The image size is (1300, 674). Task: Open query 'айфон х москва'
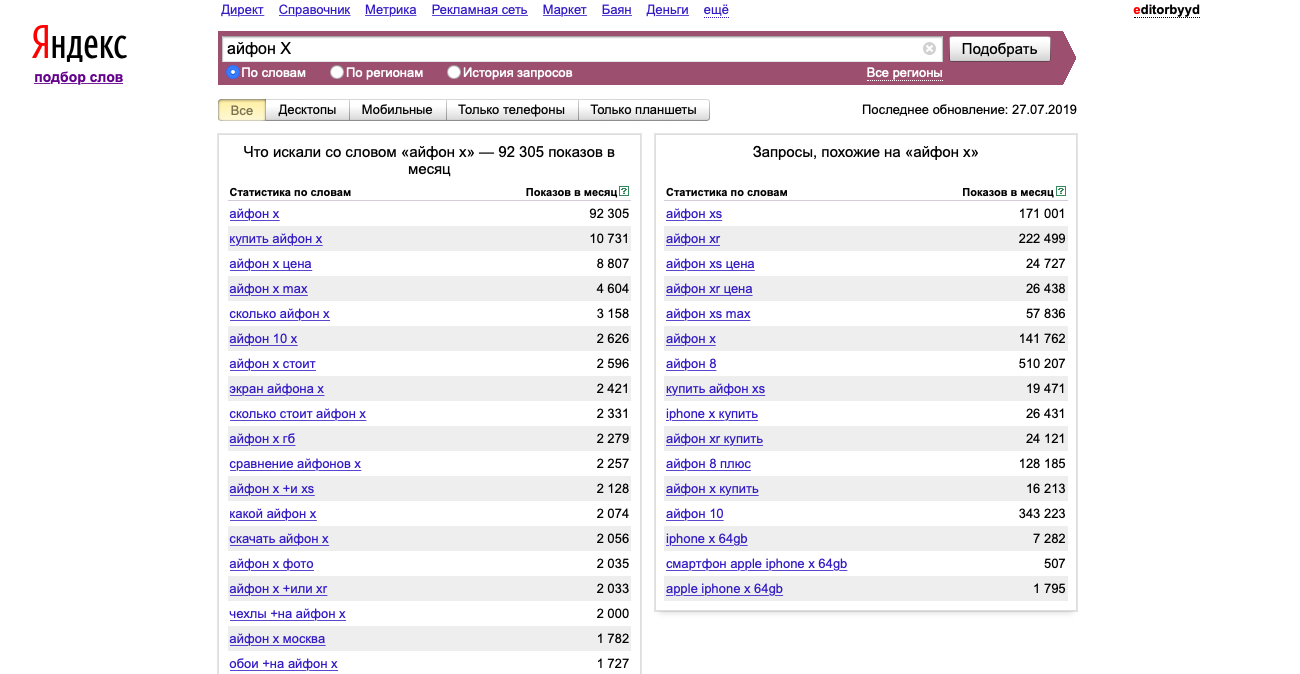(x=277, y=639)
